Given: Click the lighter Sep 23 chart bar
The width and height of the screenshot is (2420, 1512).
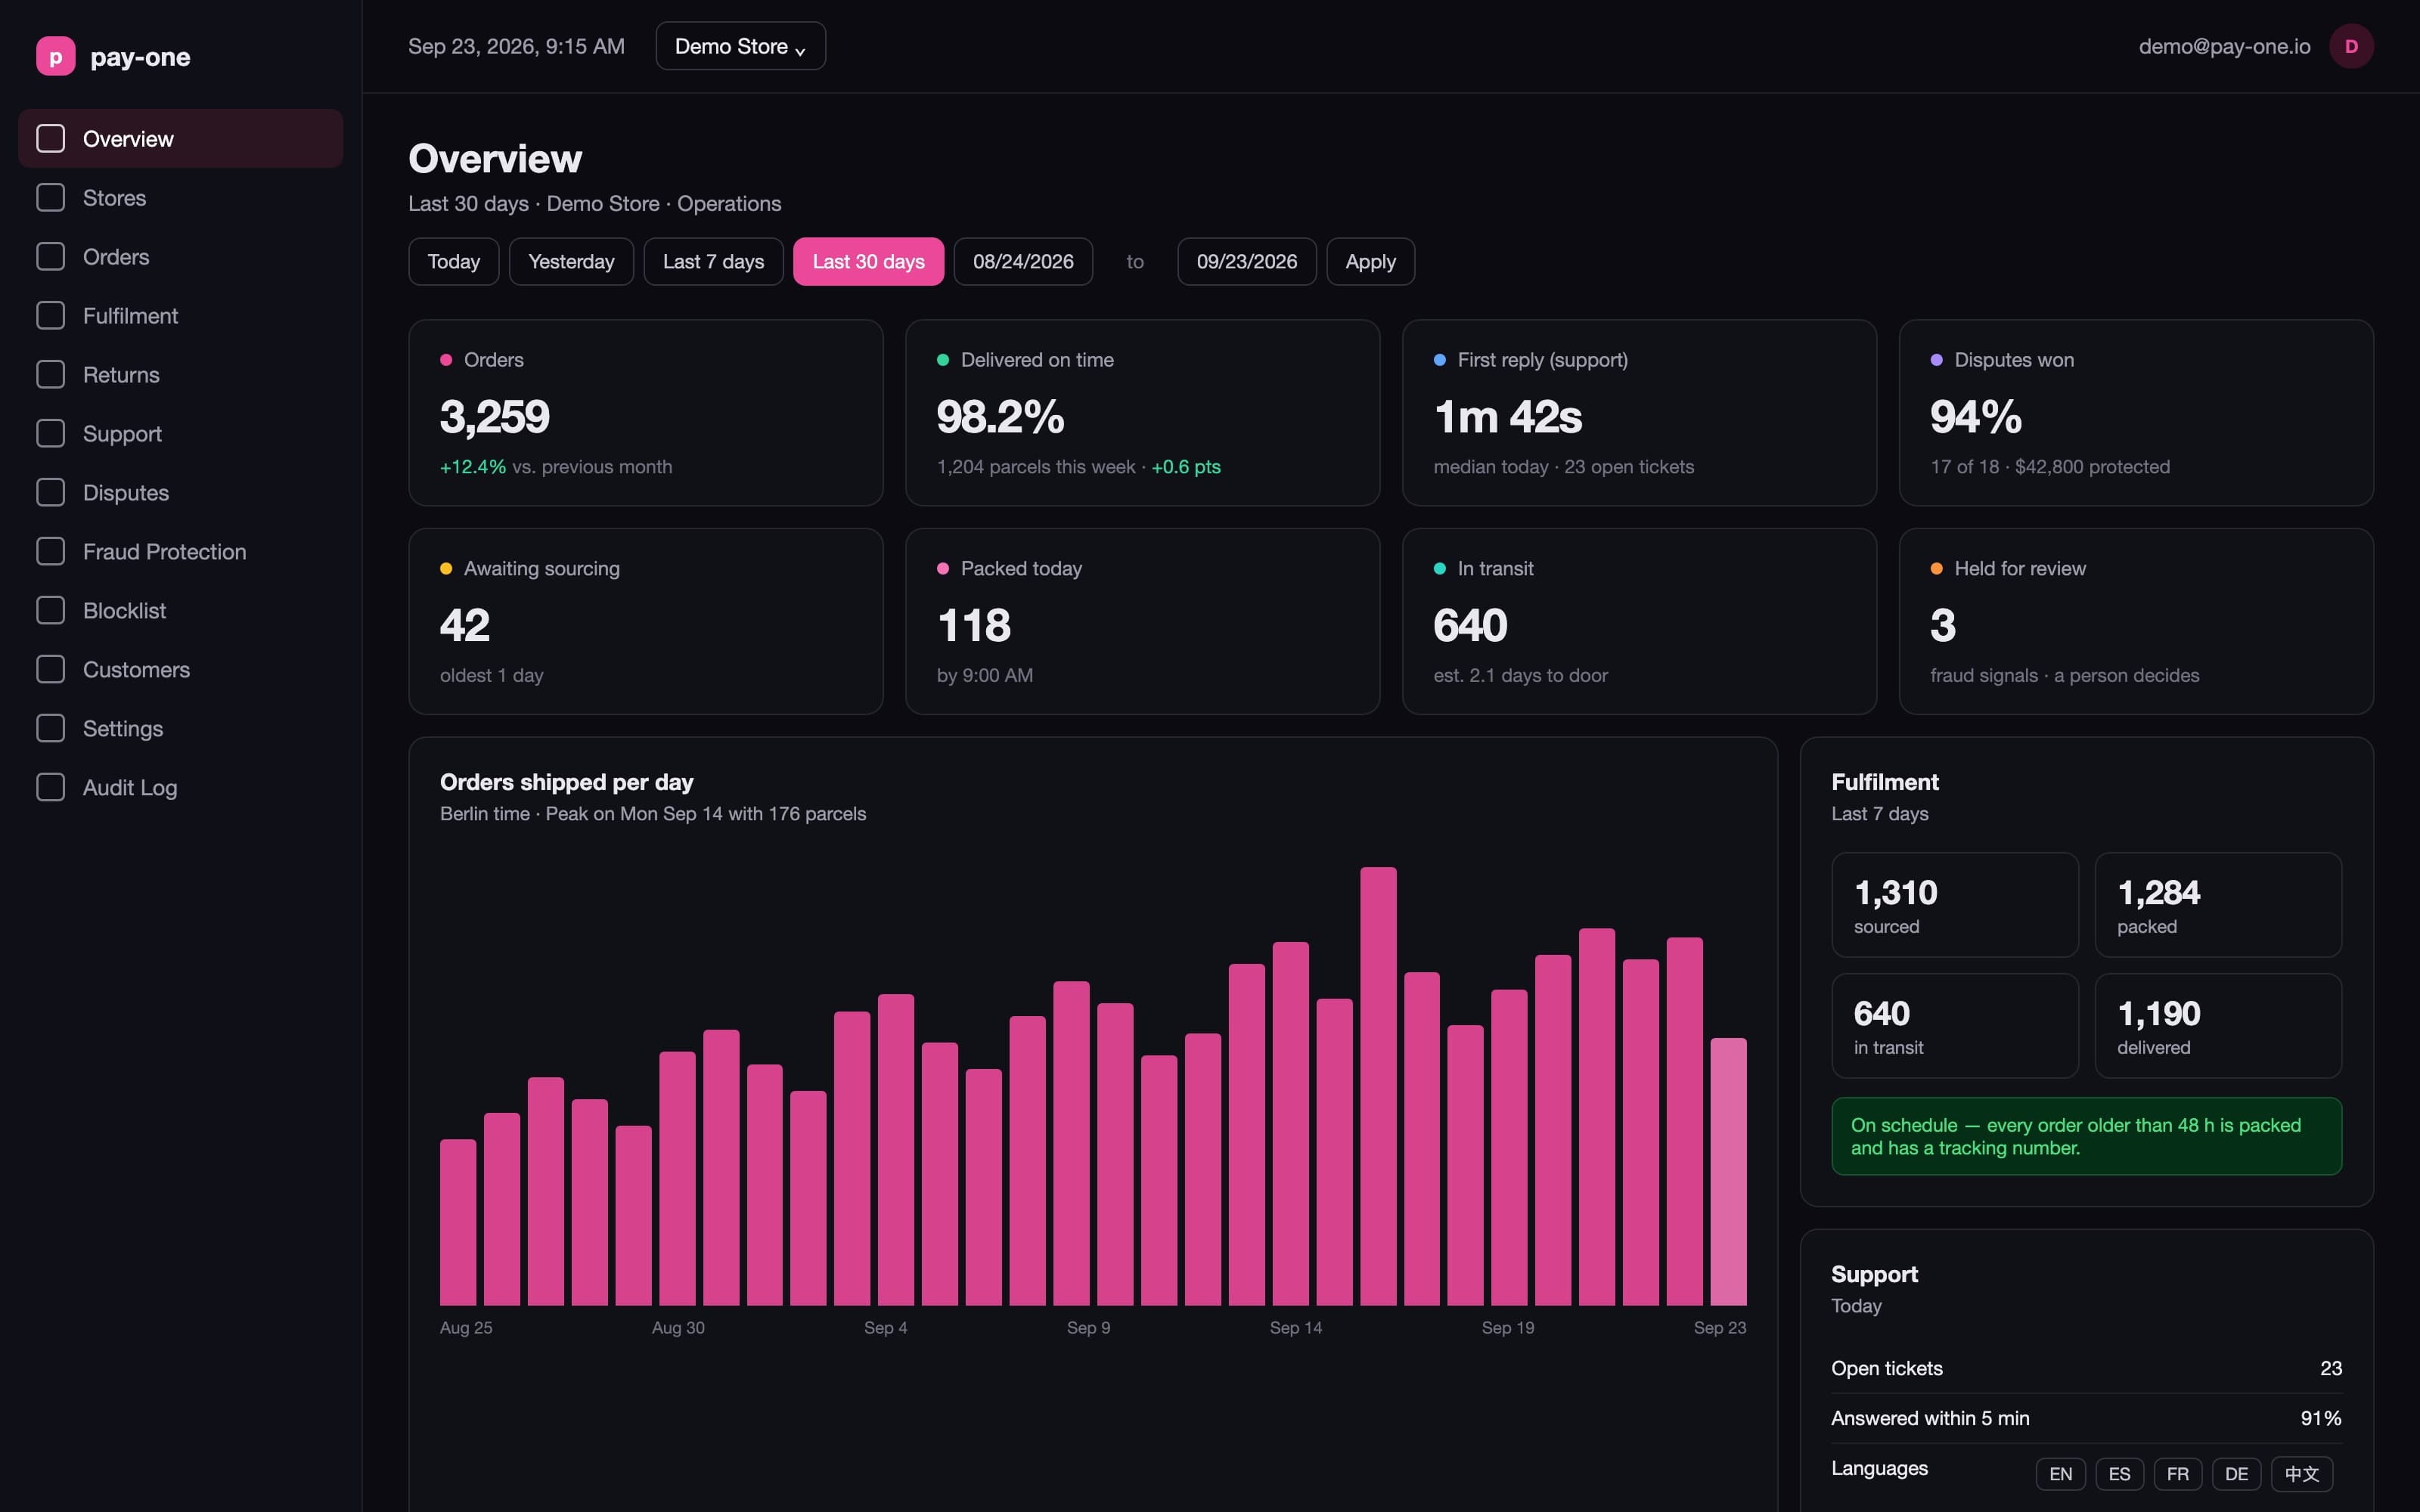Looking at the screenshot, I should (x=1728, y=1172).
